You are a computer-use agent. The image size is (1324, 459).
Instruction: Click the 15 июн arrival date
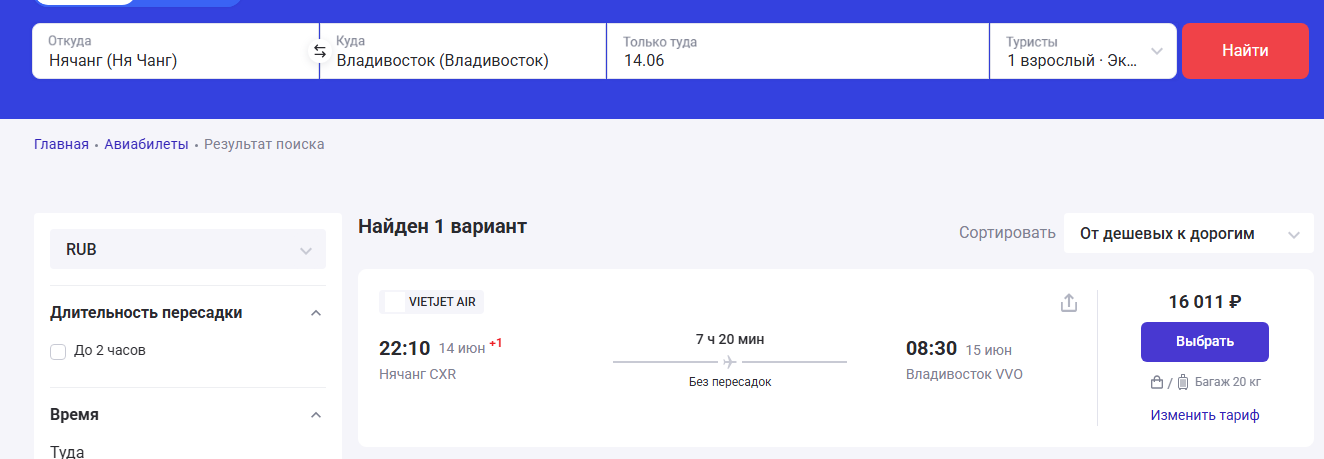pos(988,350)
